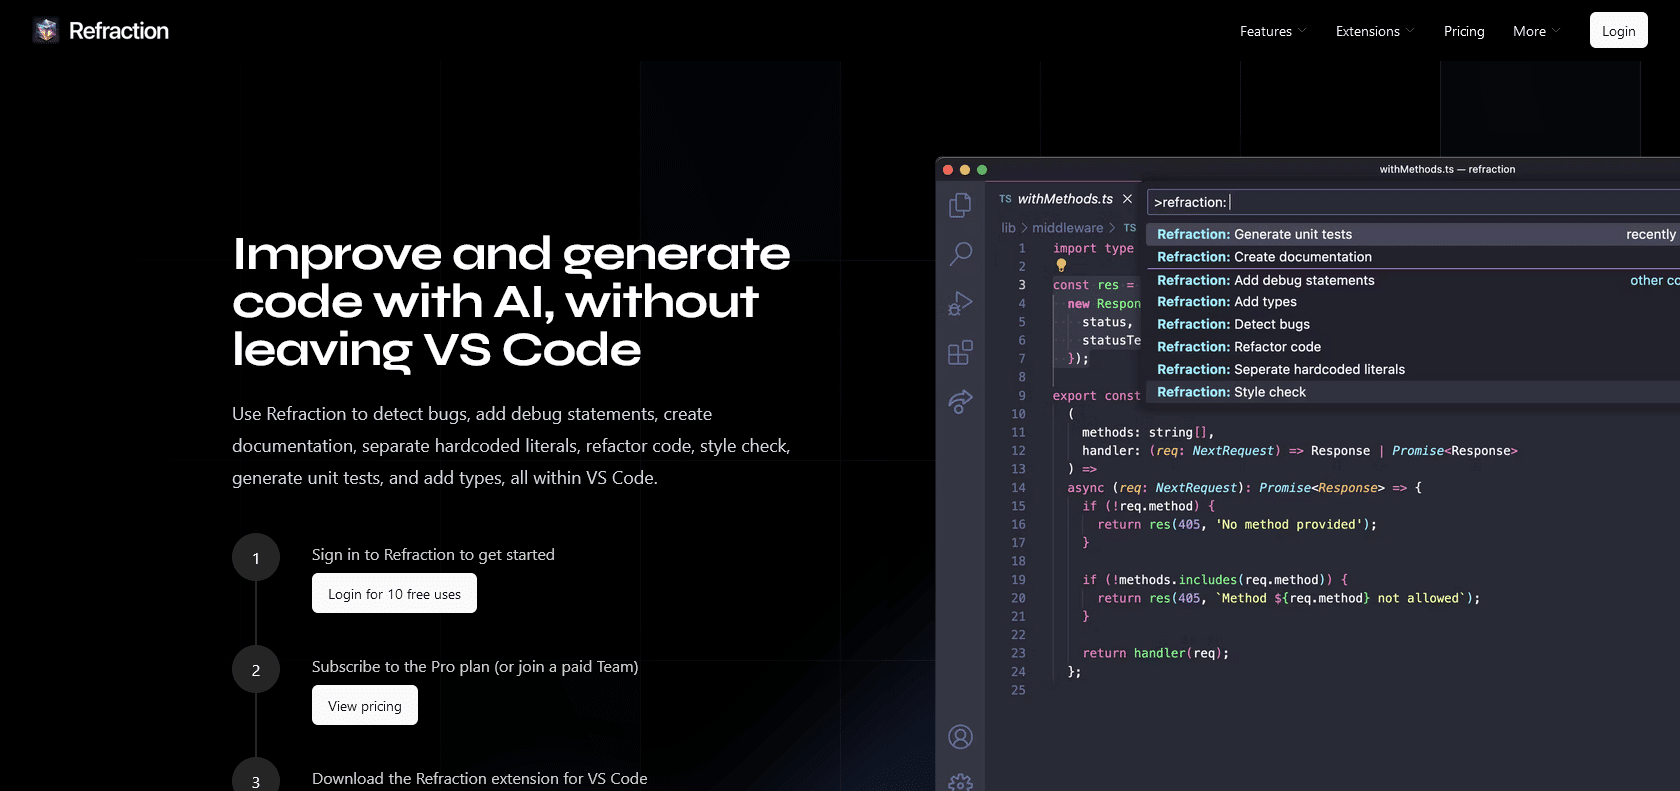Click the Login button in header
Image resolution: width=1680 pixels, height=791 pixels.
point(1618,31)
